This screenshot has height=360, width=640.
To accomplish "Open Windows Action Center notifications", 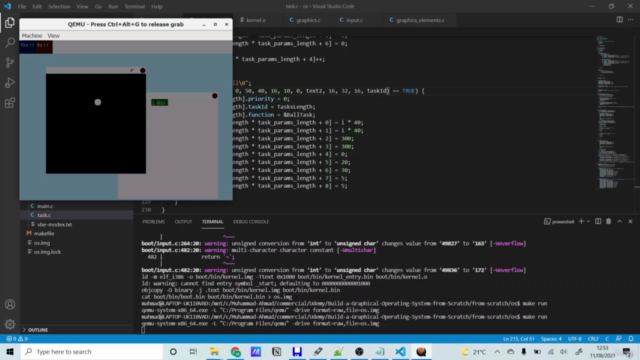I will pos(627,351).
